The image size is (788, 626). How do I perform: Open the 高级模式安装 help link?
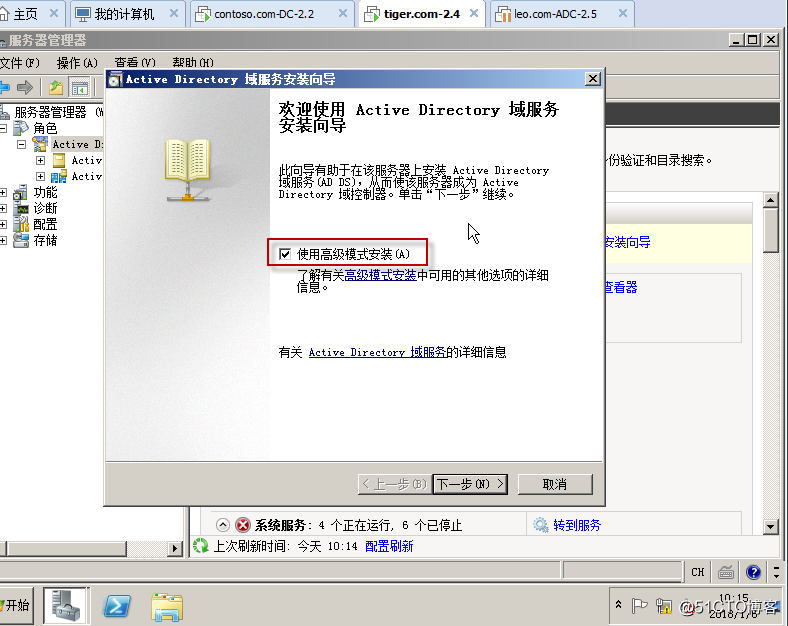click(380, 275)
